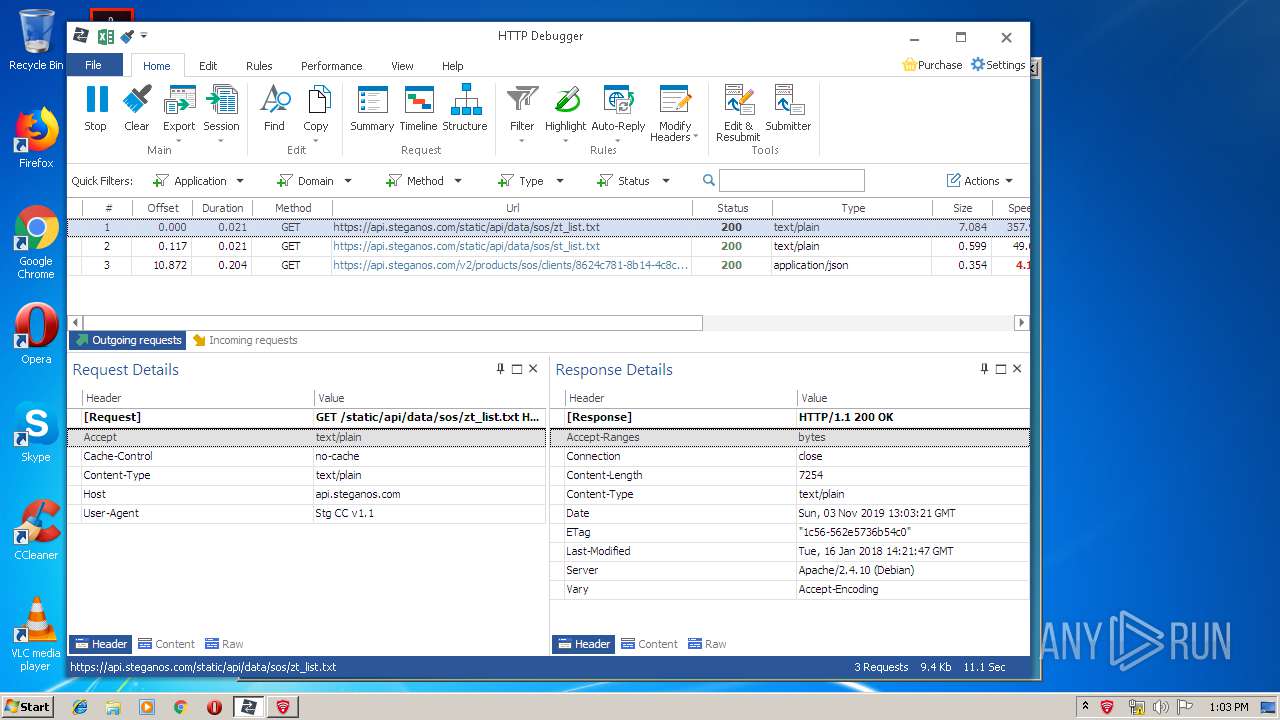This screenshot has width=1280, height=720.
Task: Clear the captured requests list
Action: pyautogui.click(x=137, y=108)
